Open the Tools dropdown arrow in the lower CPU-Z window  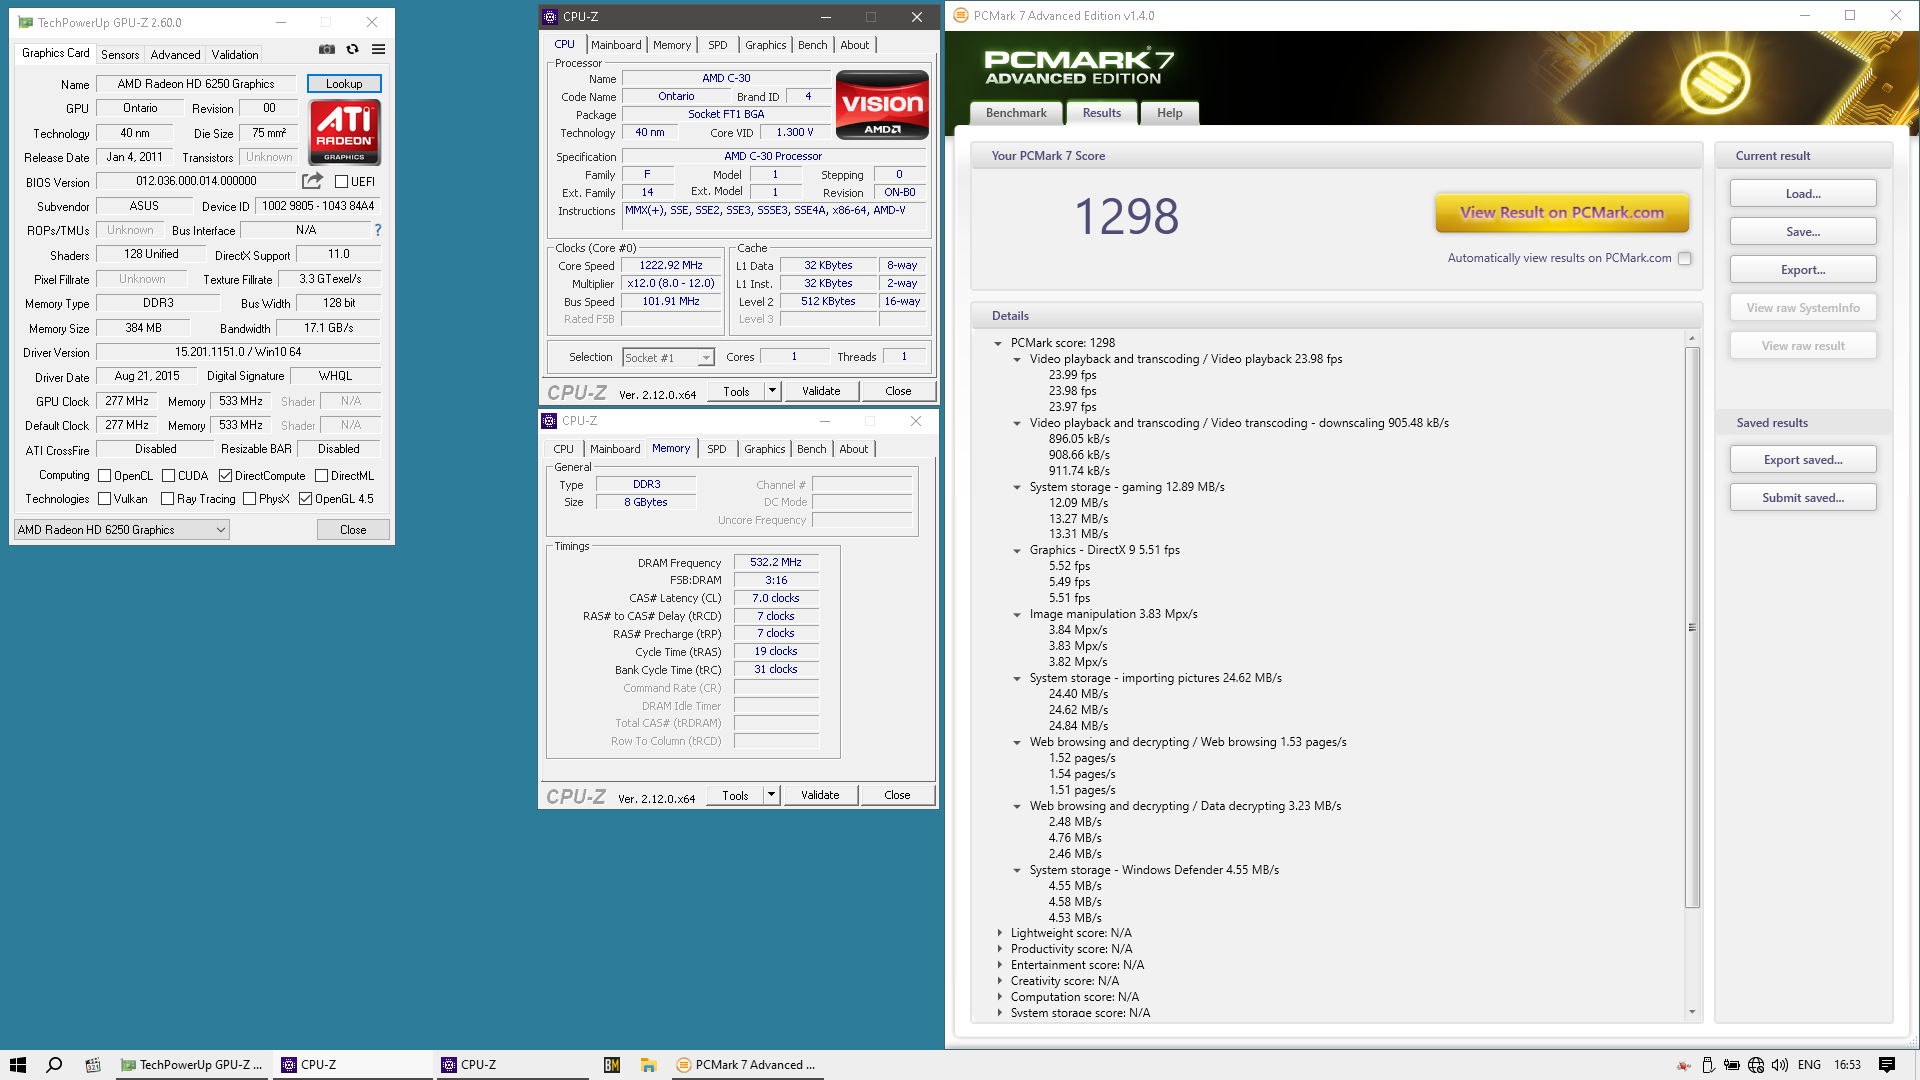[x=771, y=795]
